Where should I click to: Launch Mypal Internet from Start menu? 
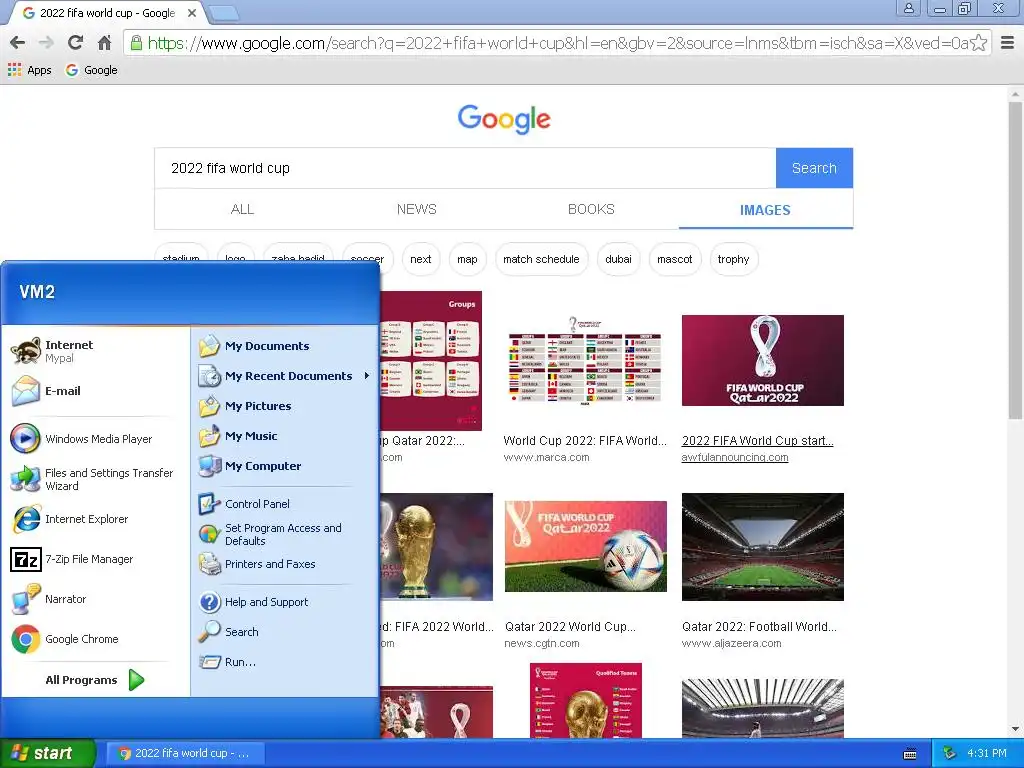pos(95,351)
